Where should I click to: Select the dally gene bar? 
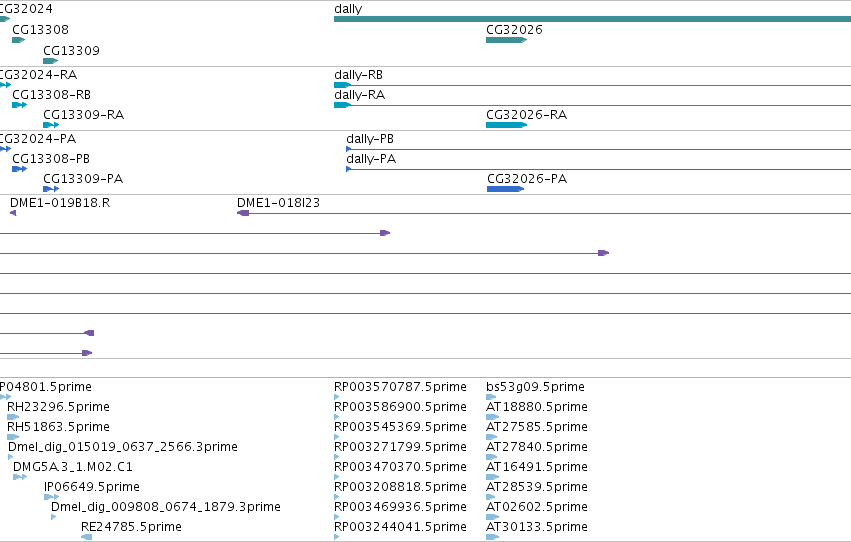592,19
